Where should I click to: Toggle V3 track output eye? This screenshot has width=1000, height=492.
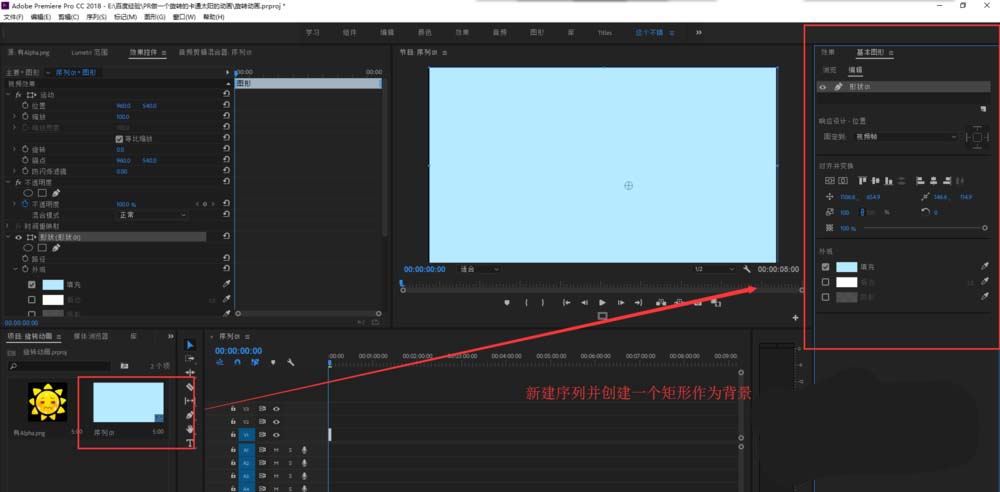pyautogui.click(x=277, y=408)
